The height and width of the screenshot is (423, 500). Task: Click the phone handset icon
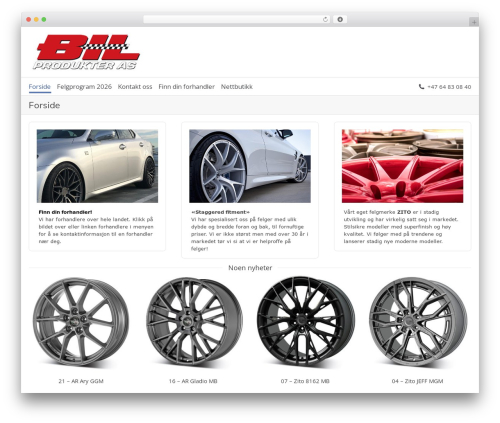click(x=421, y=87)
